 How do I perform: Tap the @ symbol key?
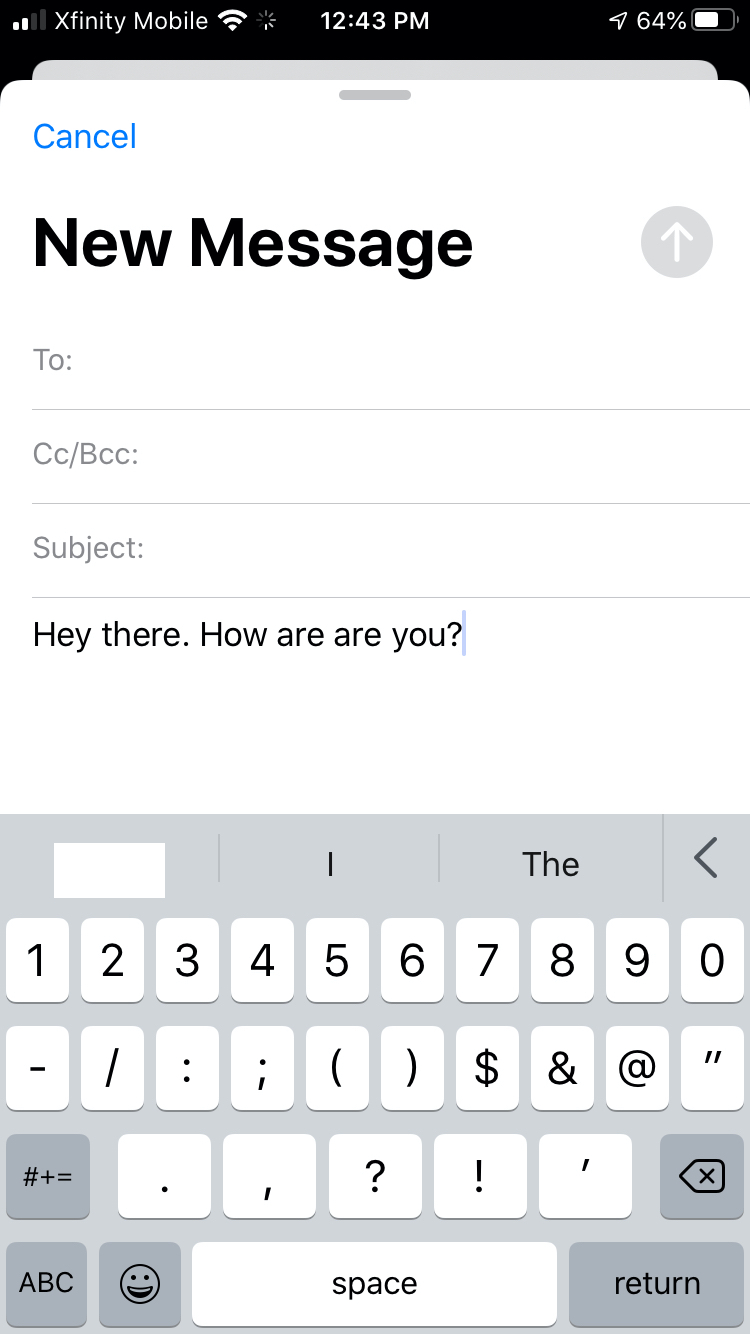[637, 1068]
